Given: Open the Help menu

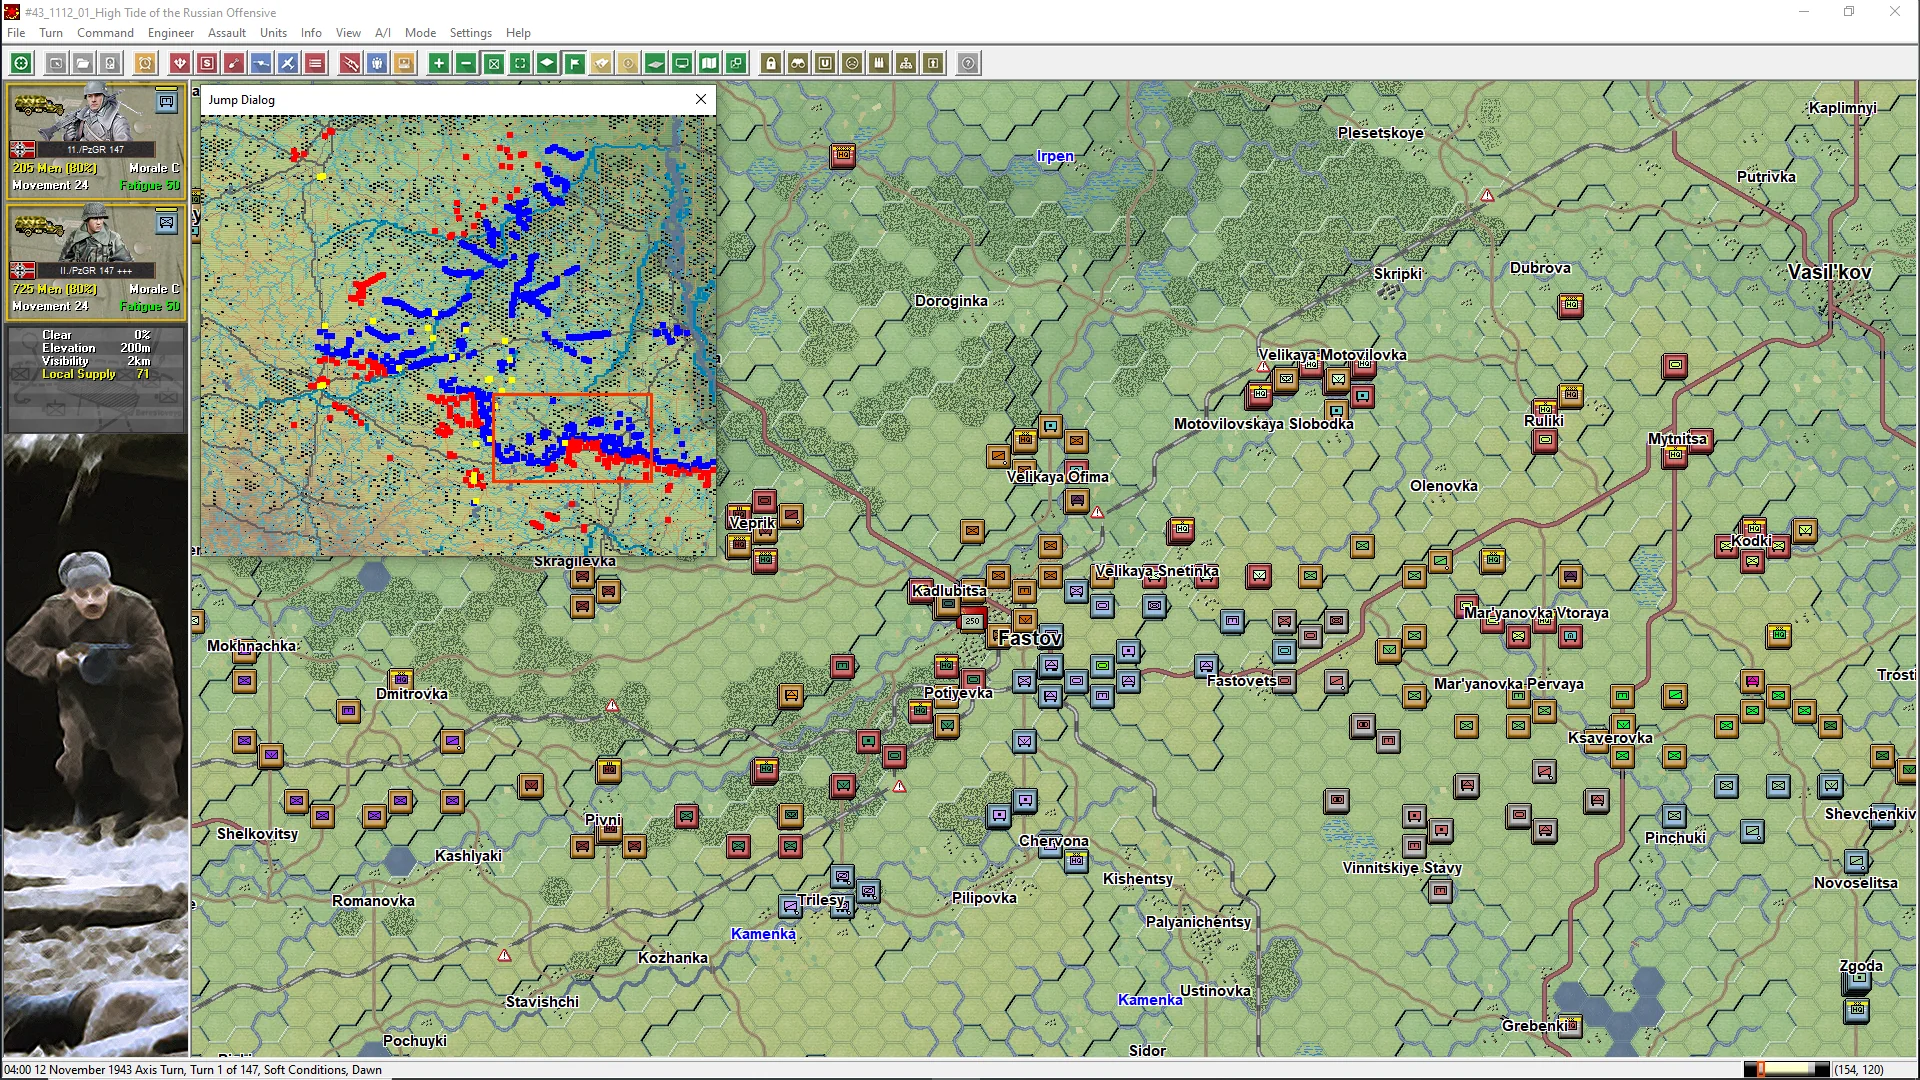Looking at the screenshot, I should click(518, 33).
